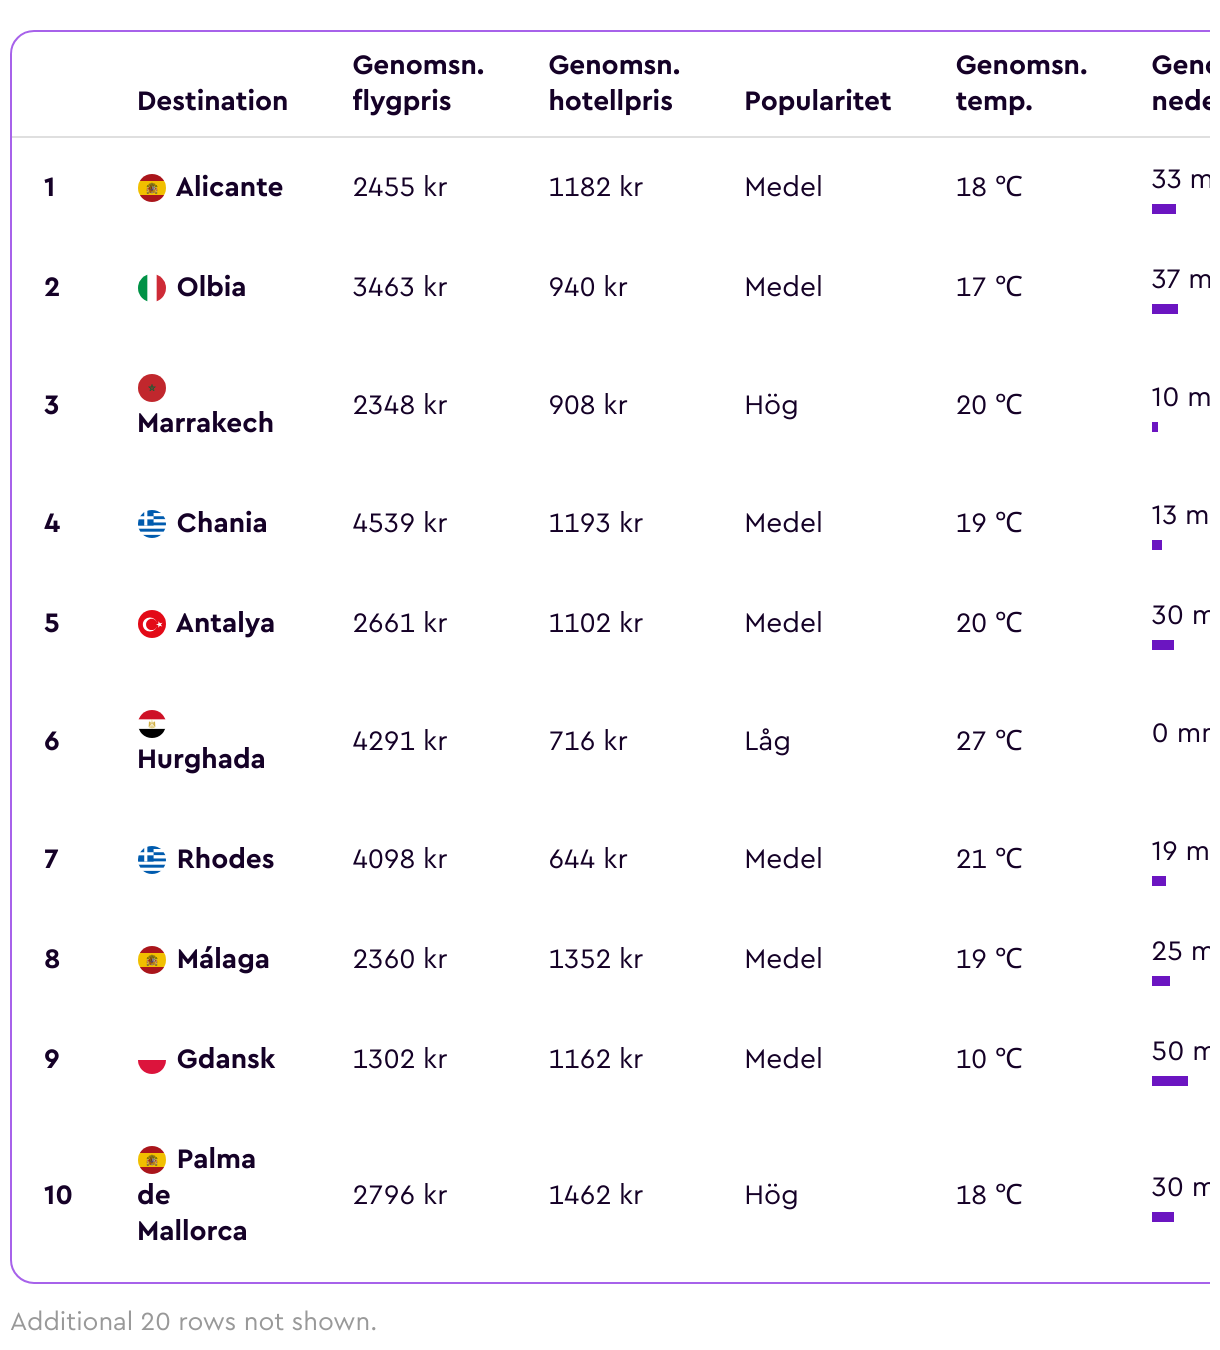Click the Olbia precipitation bar
1220x1350 pixels.
(1165, 309)
